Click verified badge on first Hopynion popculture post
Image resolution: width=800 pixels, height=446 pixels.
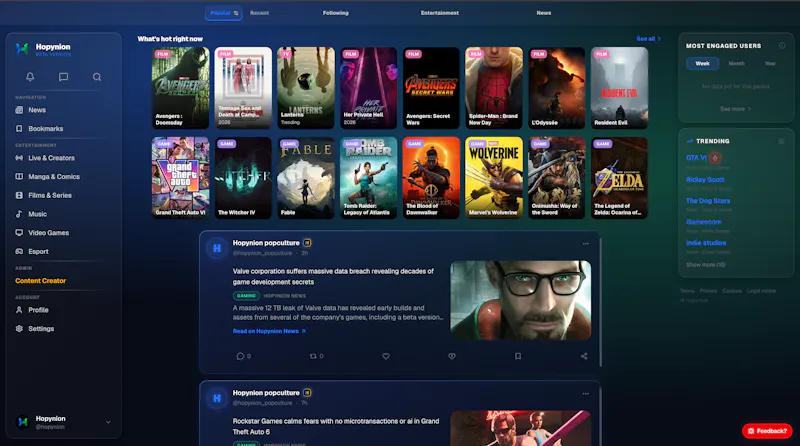(x=307, y=243)
